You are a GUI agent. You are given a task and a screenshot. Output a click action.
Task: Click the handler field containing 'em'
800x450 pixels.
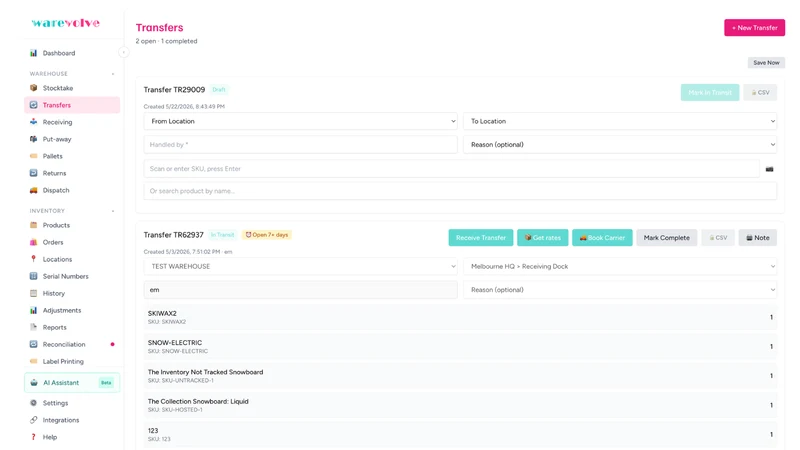(301, 290)
